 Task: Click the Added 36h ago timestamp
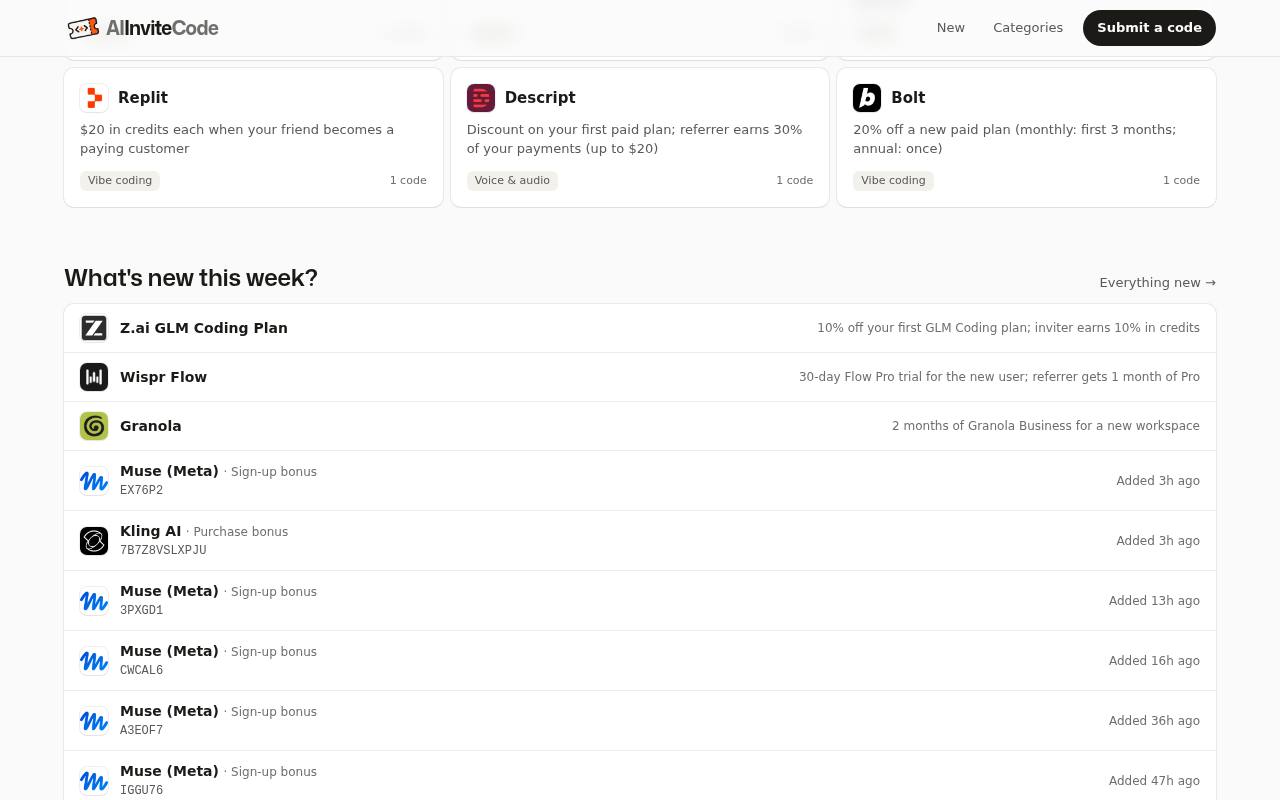1154,721
